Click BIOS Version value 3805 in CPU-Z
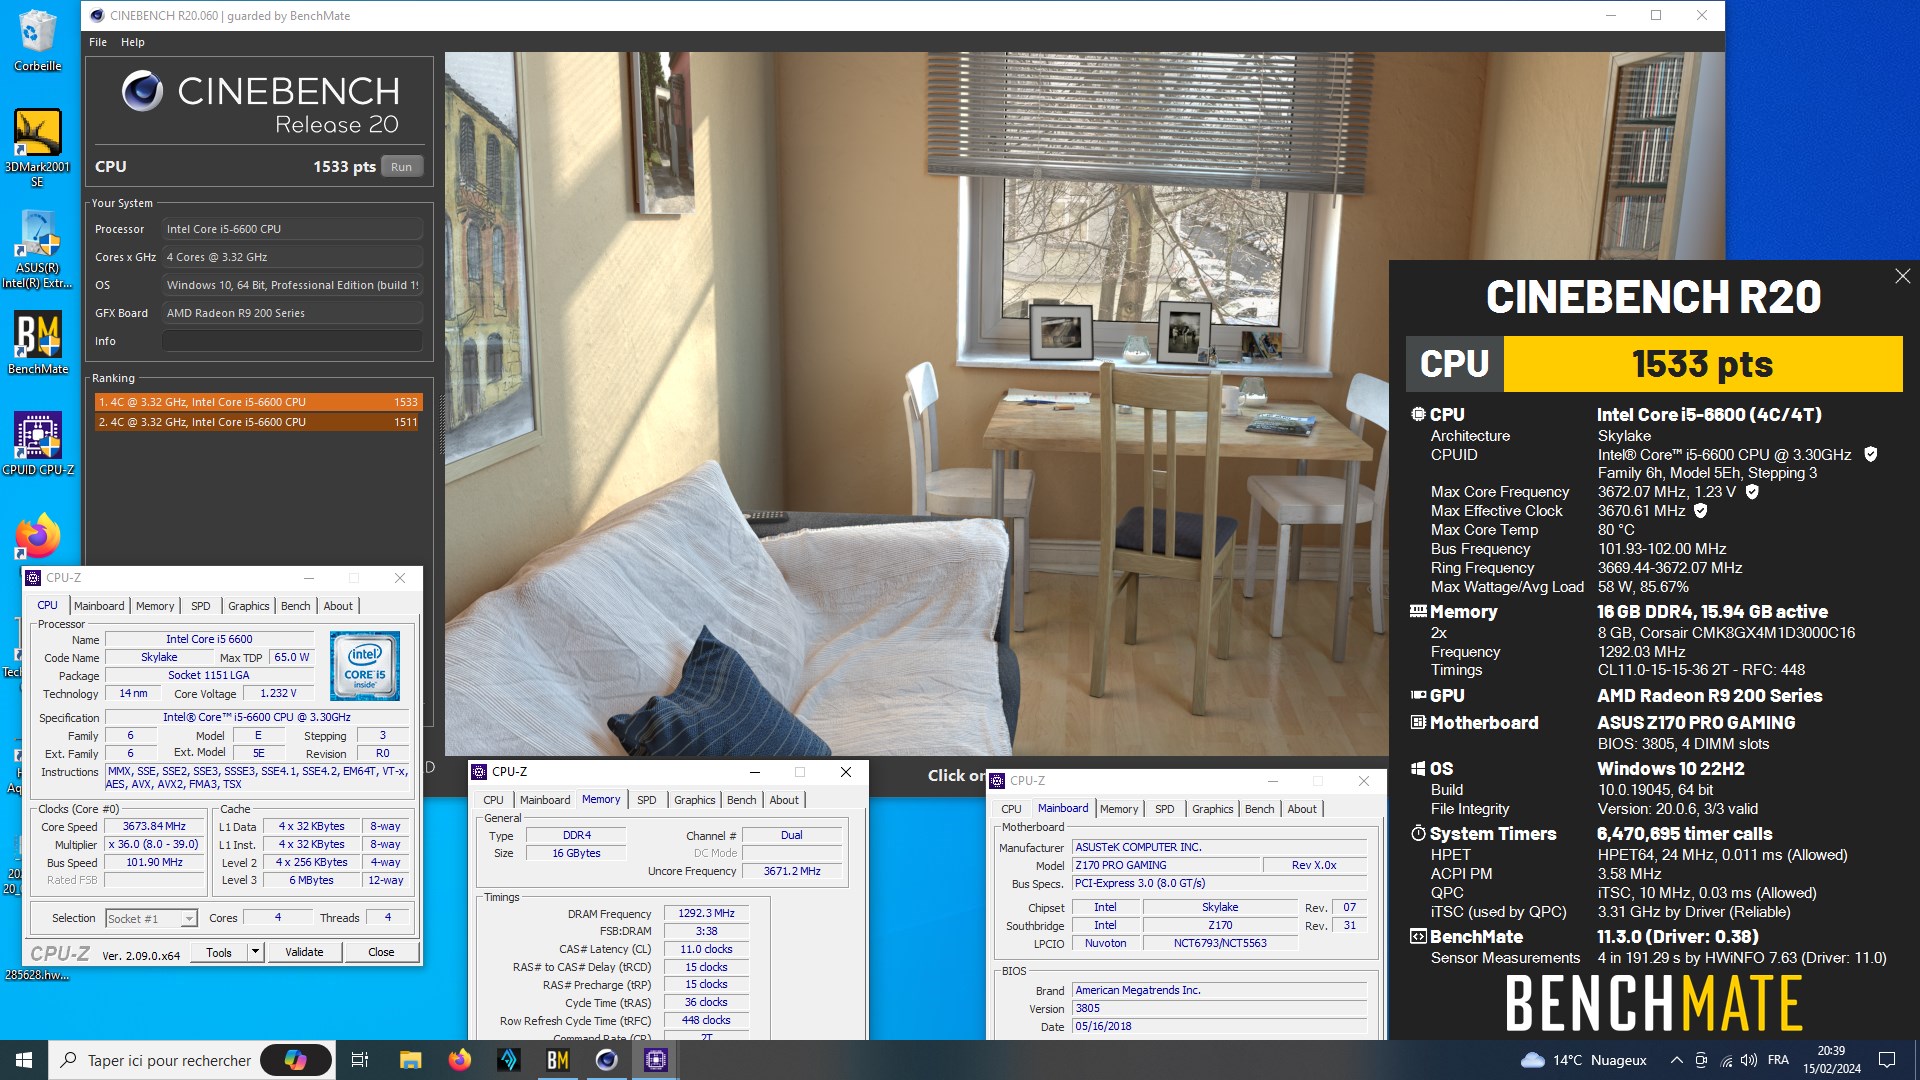Viewport: 1920px width, 1080px height. coord(1219,1008)
